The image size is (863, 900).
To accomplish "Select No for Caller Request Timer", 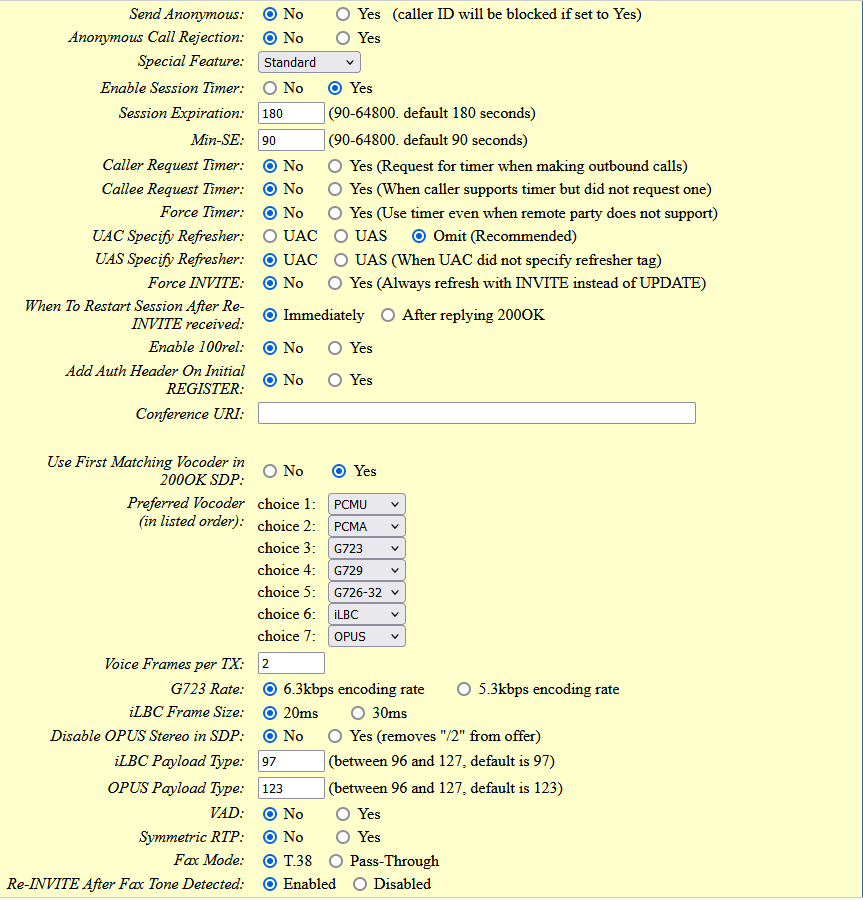I will coord(270,166).
